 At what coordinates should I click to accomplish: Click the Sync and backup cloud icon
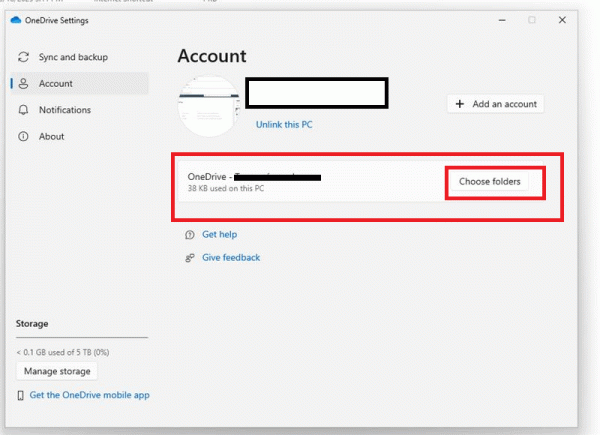pos(23,58)
